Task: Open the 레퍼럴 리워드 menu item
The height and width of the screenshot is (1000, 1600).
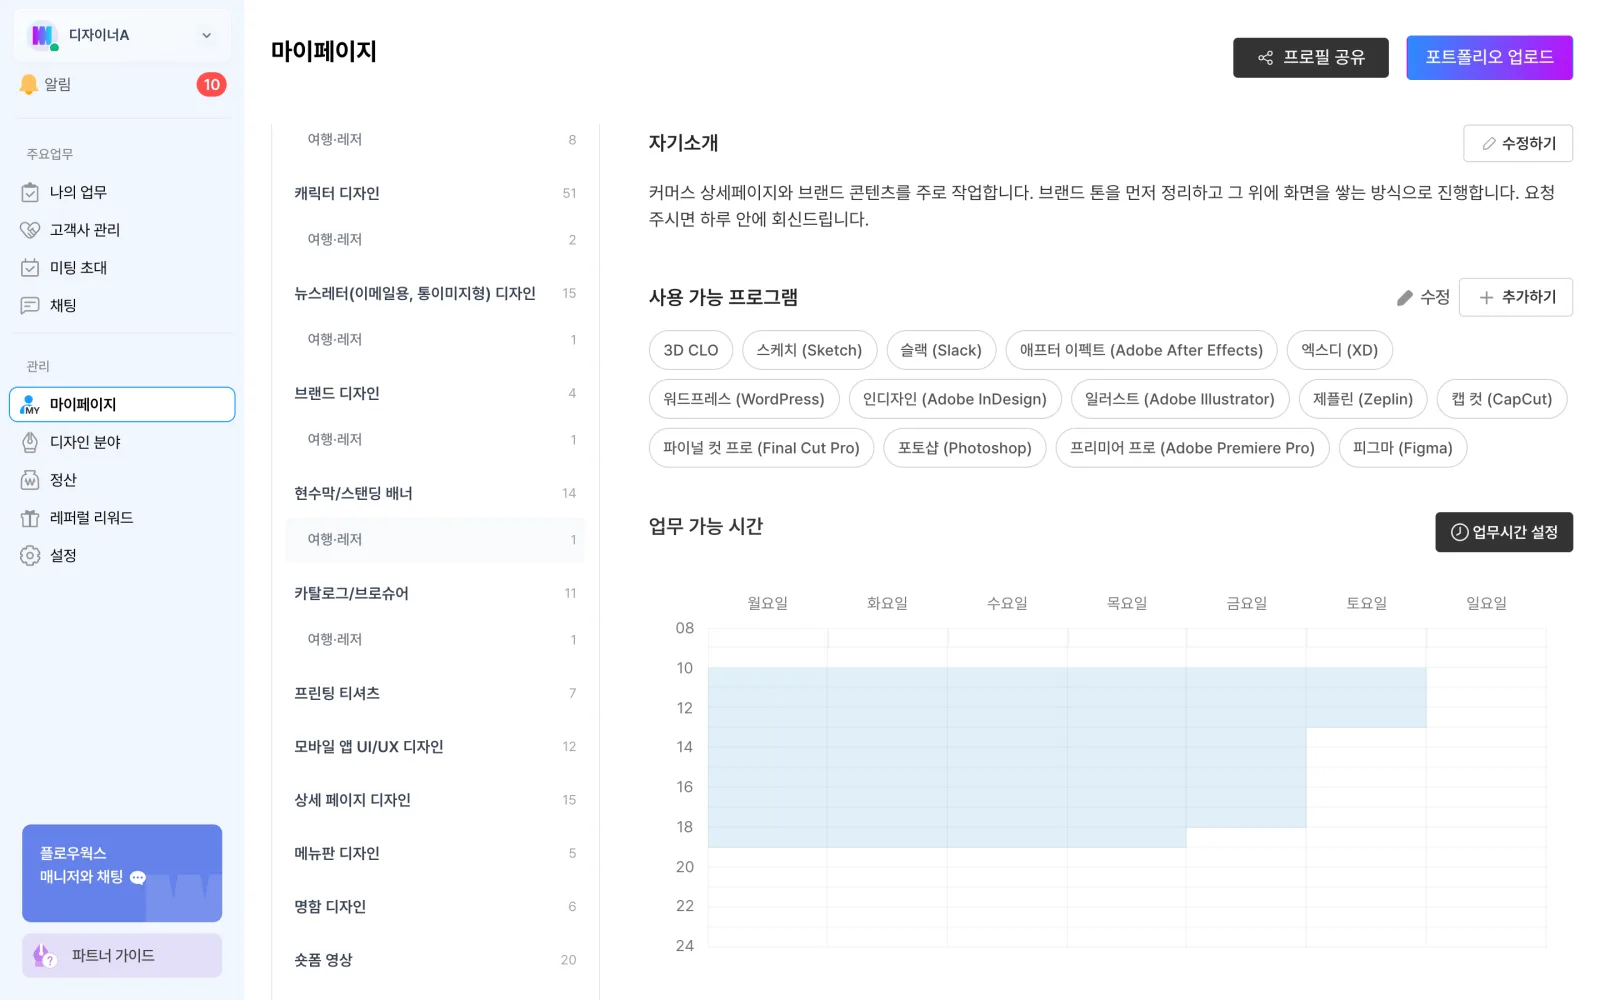Action: (x=122, y=518)
